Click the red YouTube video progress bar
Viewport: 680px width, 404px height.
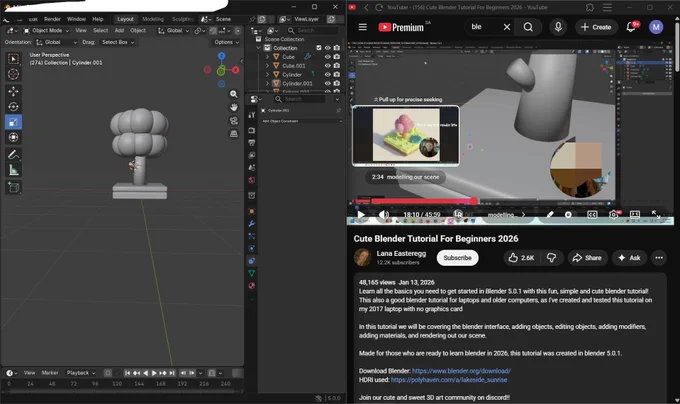(x=415, y=201)
